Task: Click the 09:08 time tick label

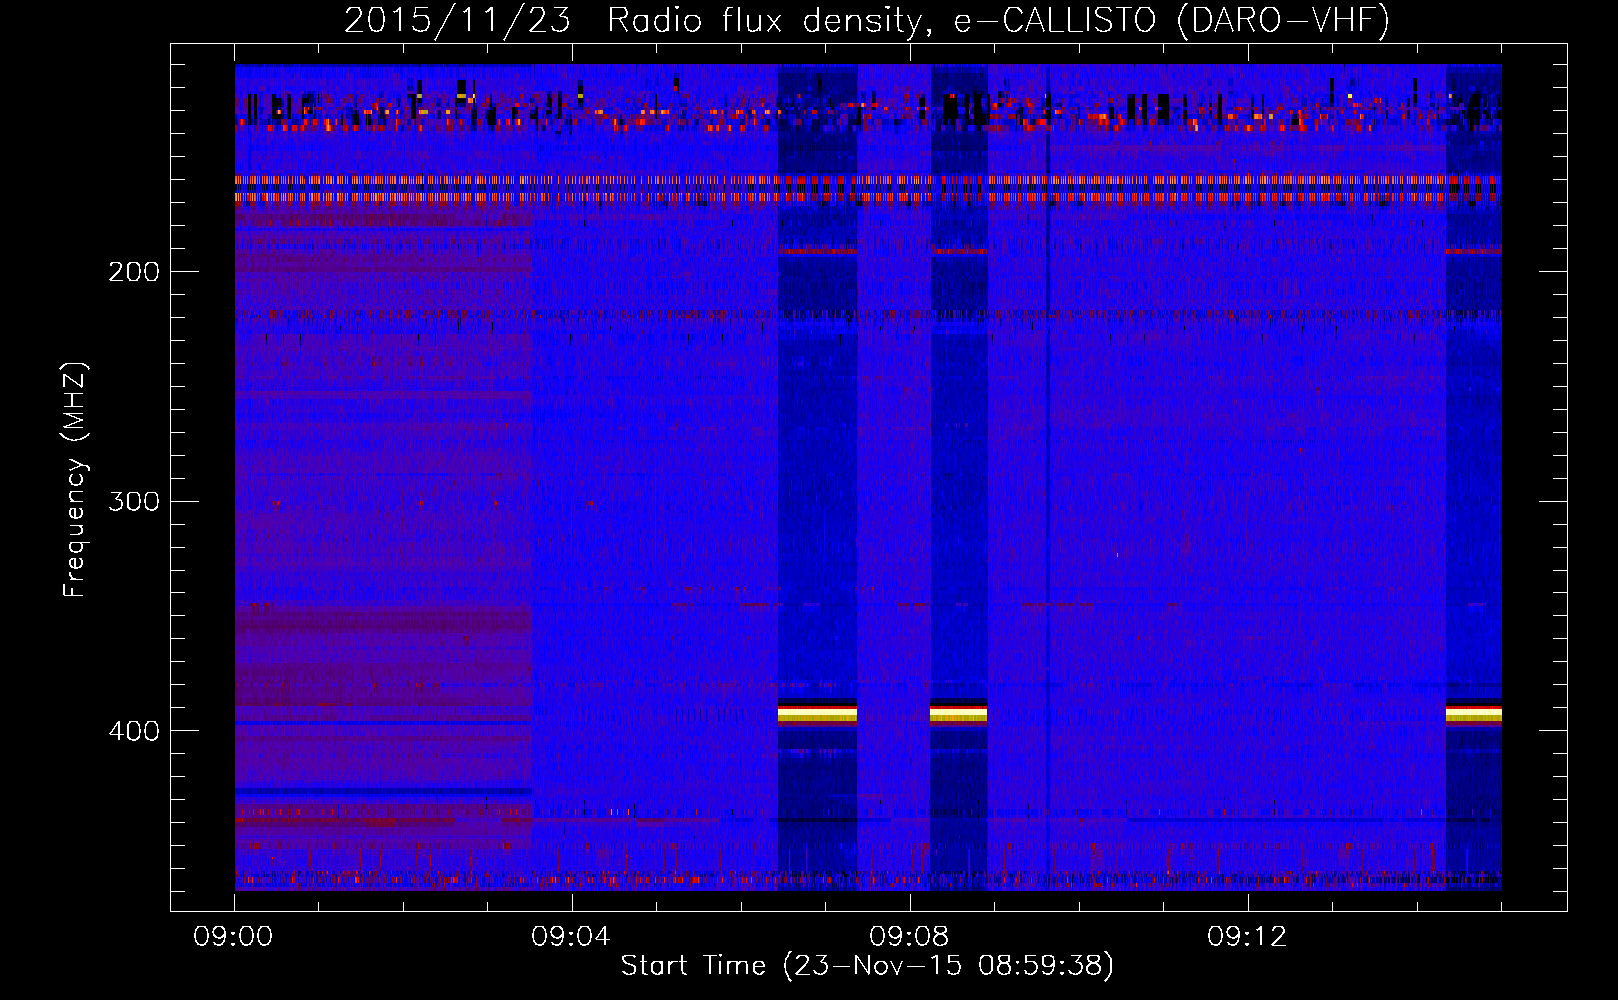Action: (x=909, y=937)
